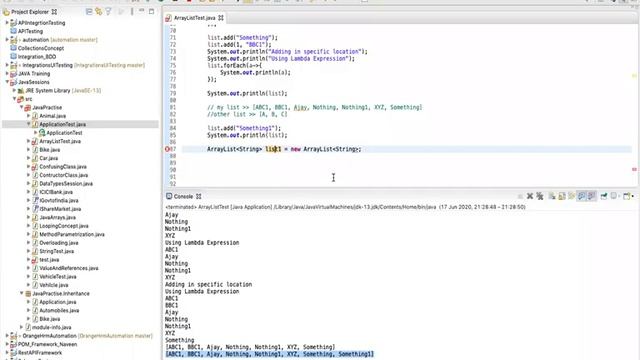Select the CollectionsConcept project

pyautogui.click(x=41, y=48)
